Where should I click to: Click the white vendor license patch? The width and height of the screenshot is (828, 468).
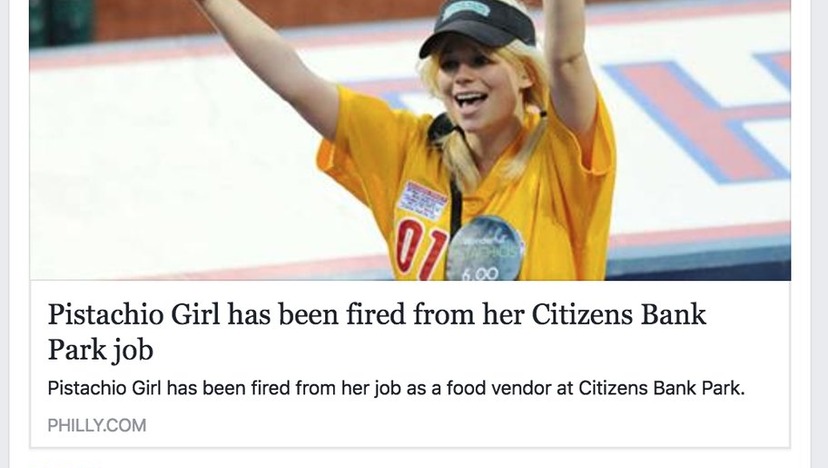421,200
